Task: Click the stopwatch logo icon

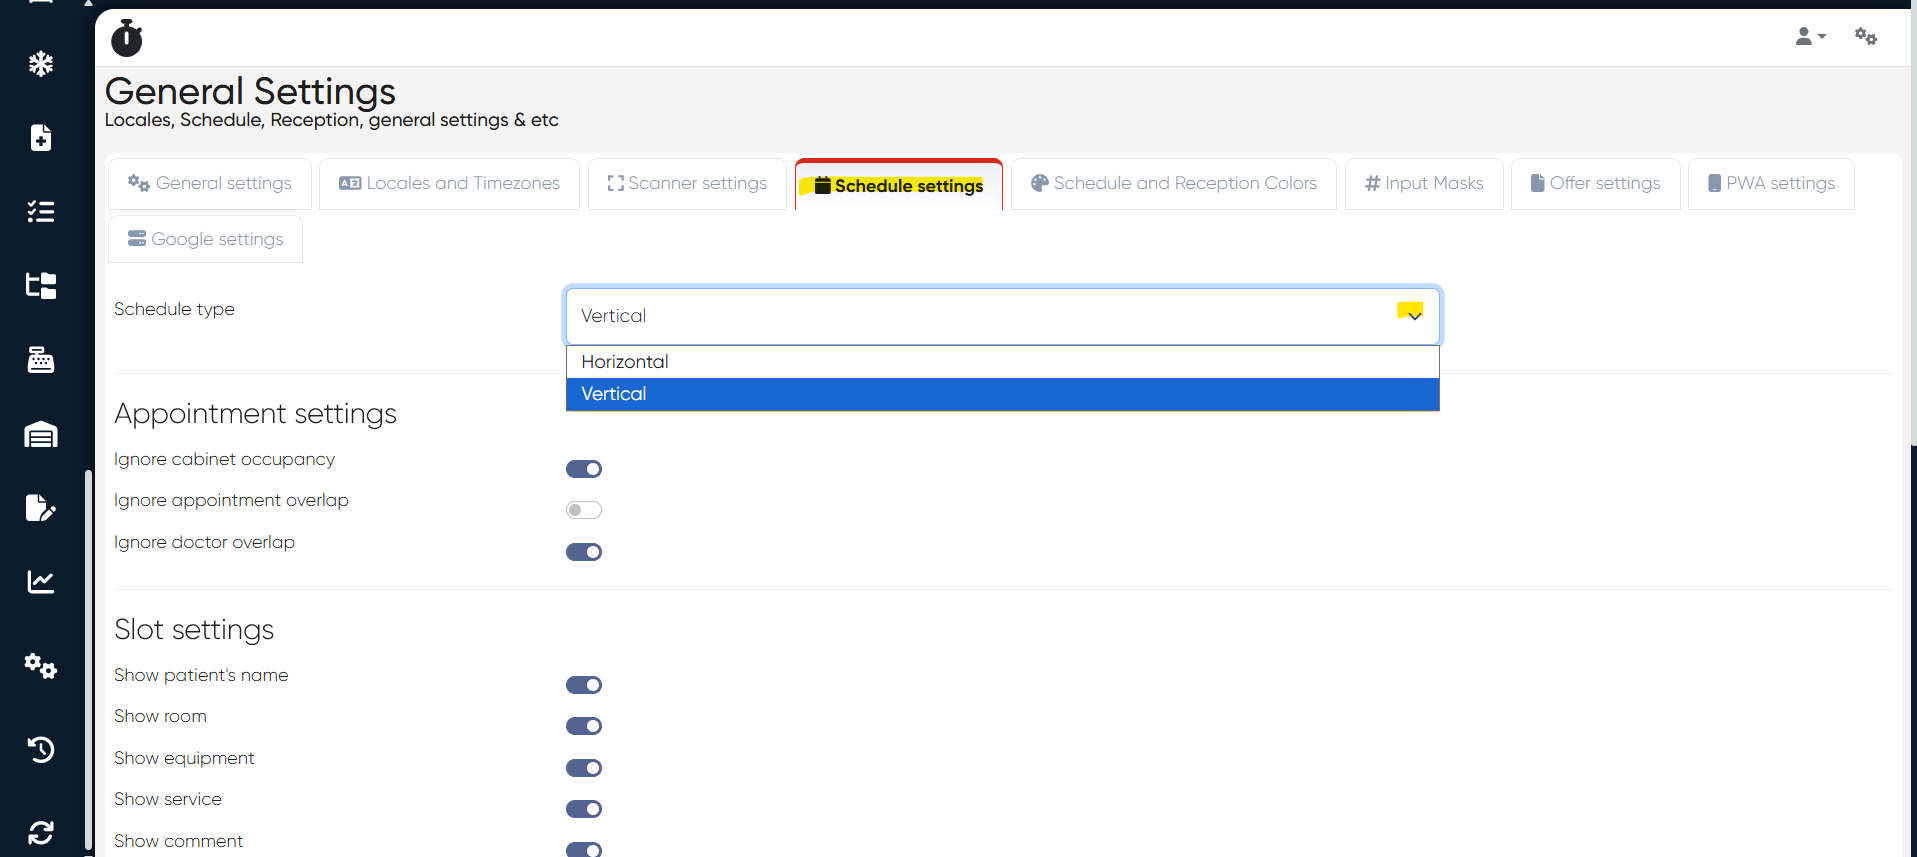Action: tap(127, 38)
